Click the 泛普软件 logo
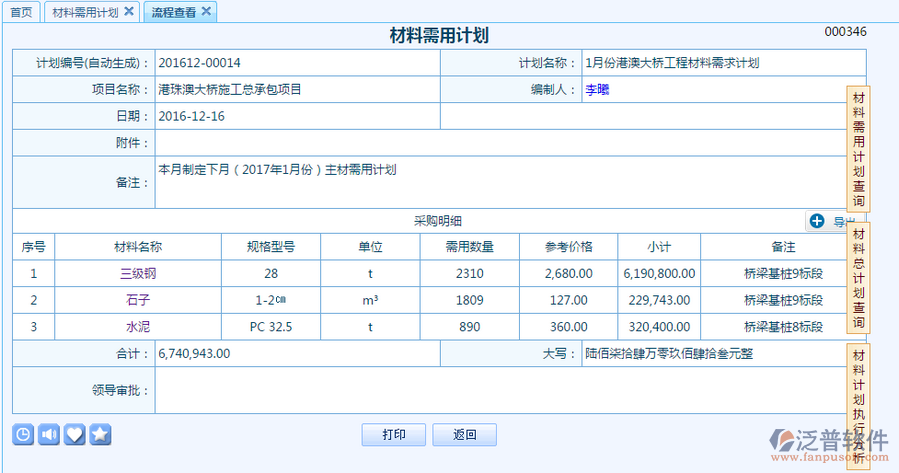 click(828, 443)
